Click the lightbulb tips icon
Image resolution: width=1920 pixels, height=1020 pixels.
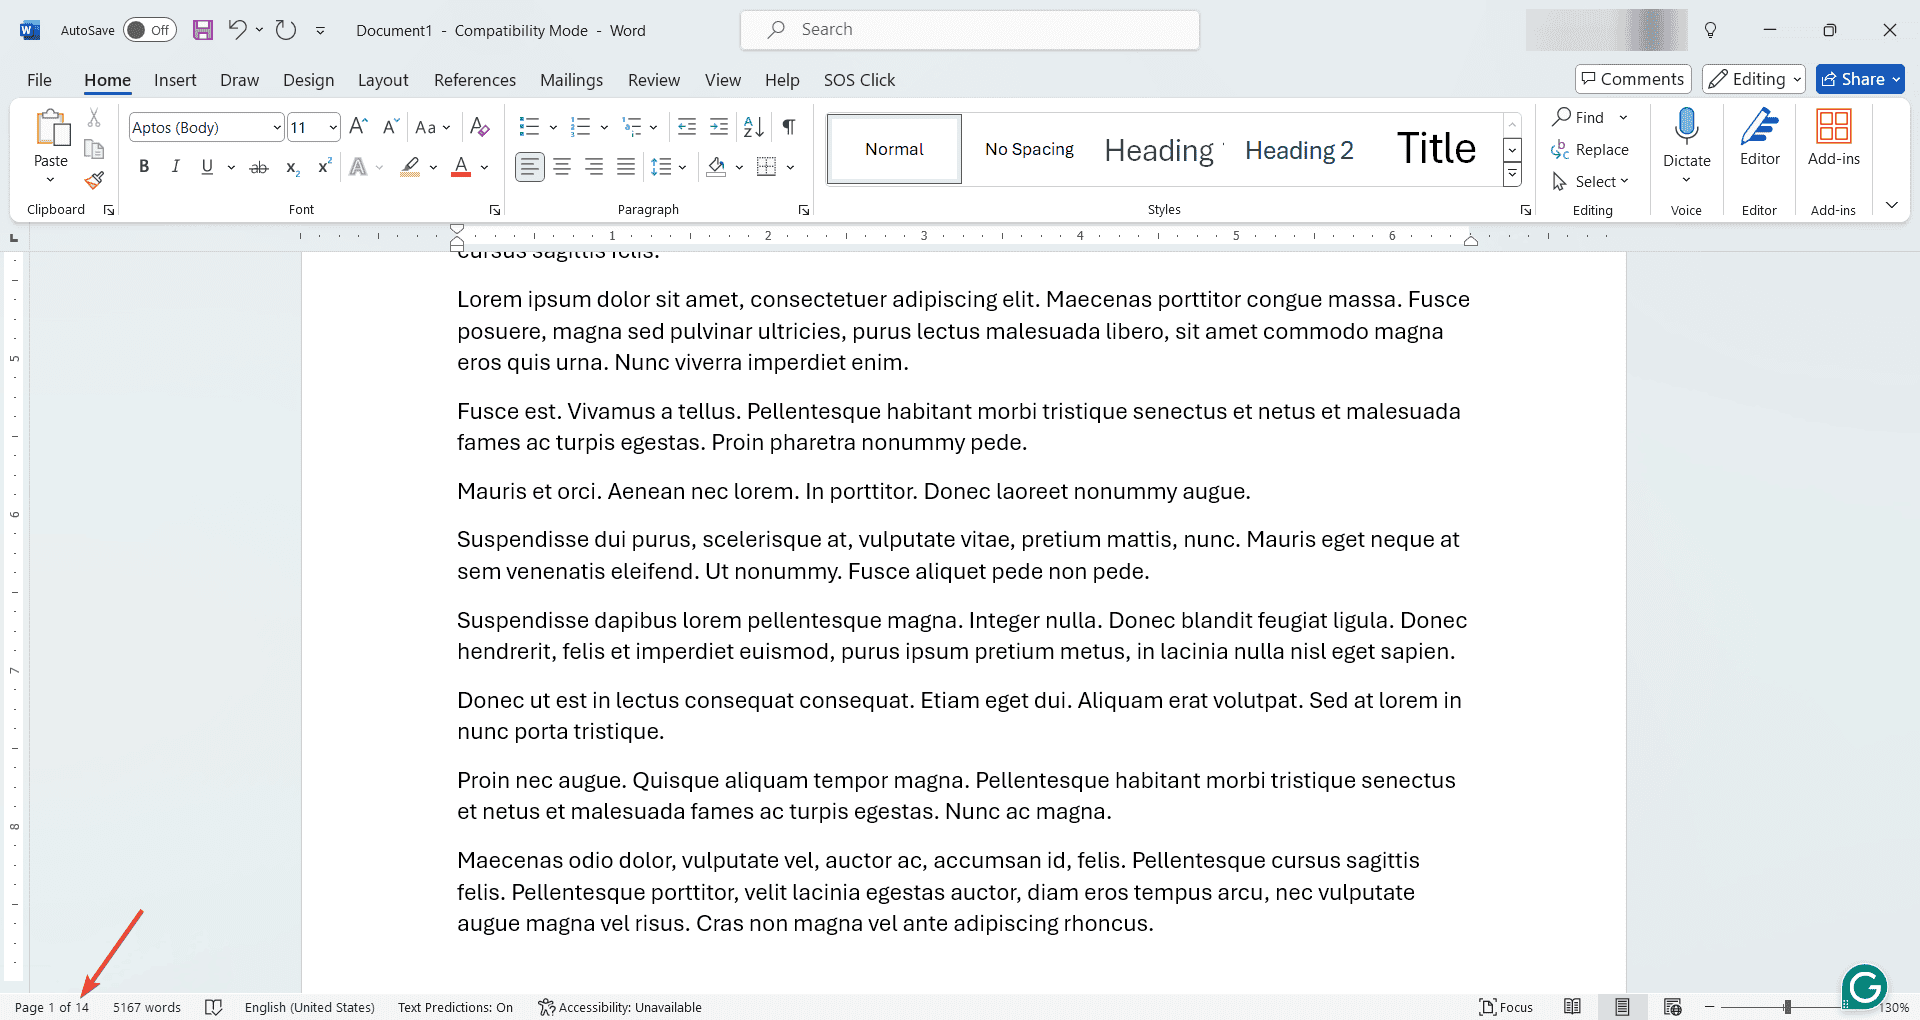coord(1710,30)
